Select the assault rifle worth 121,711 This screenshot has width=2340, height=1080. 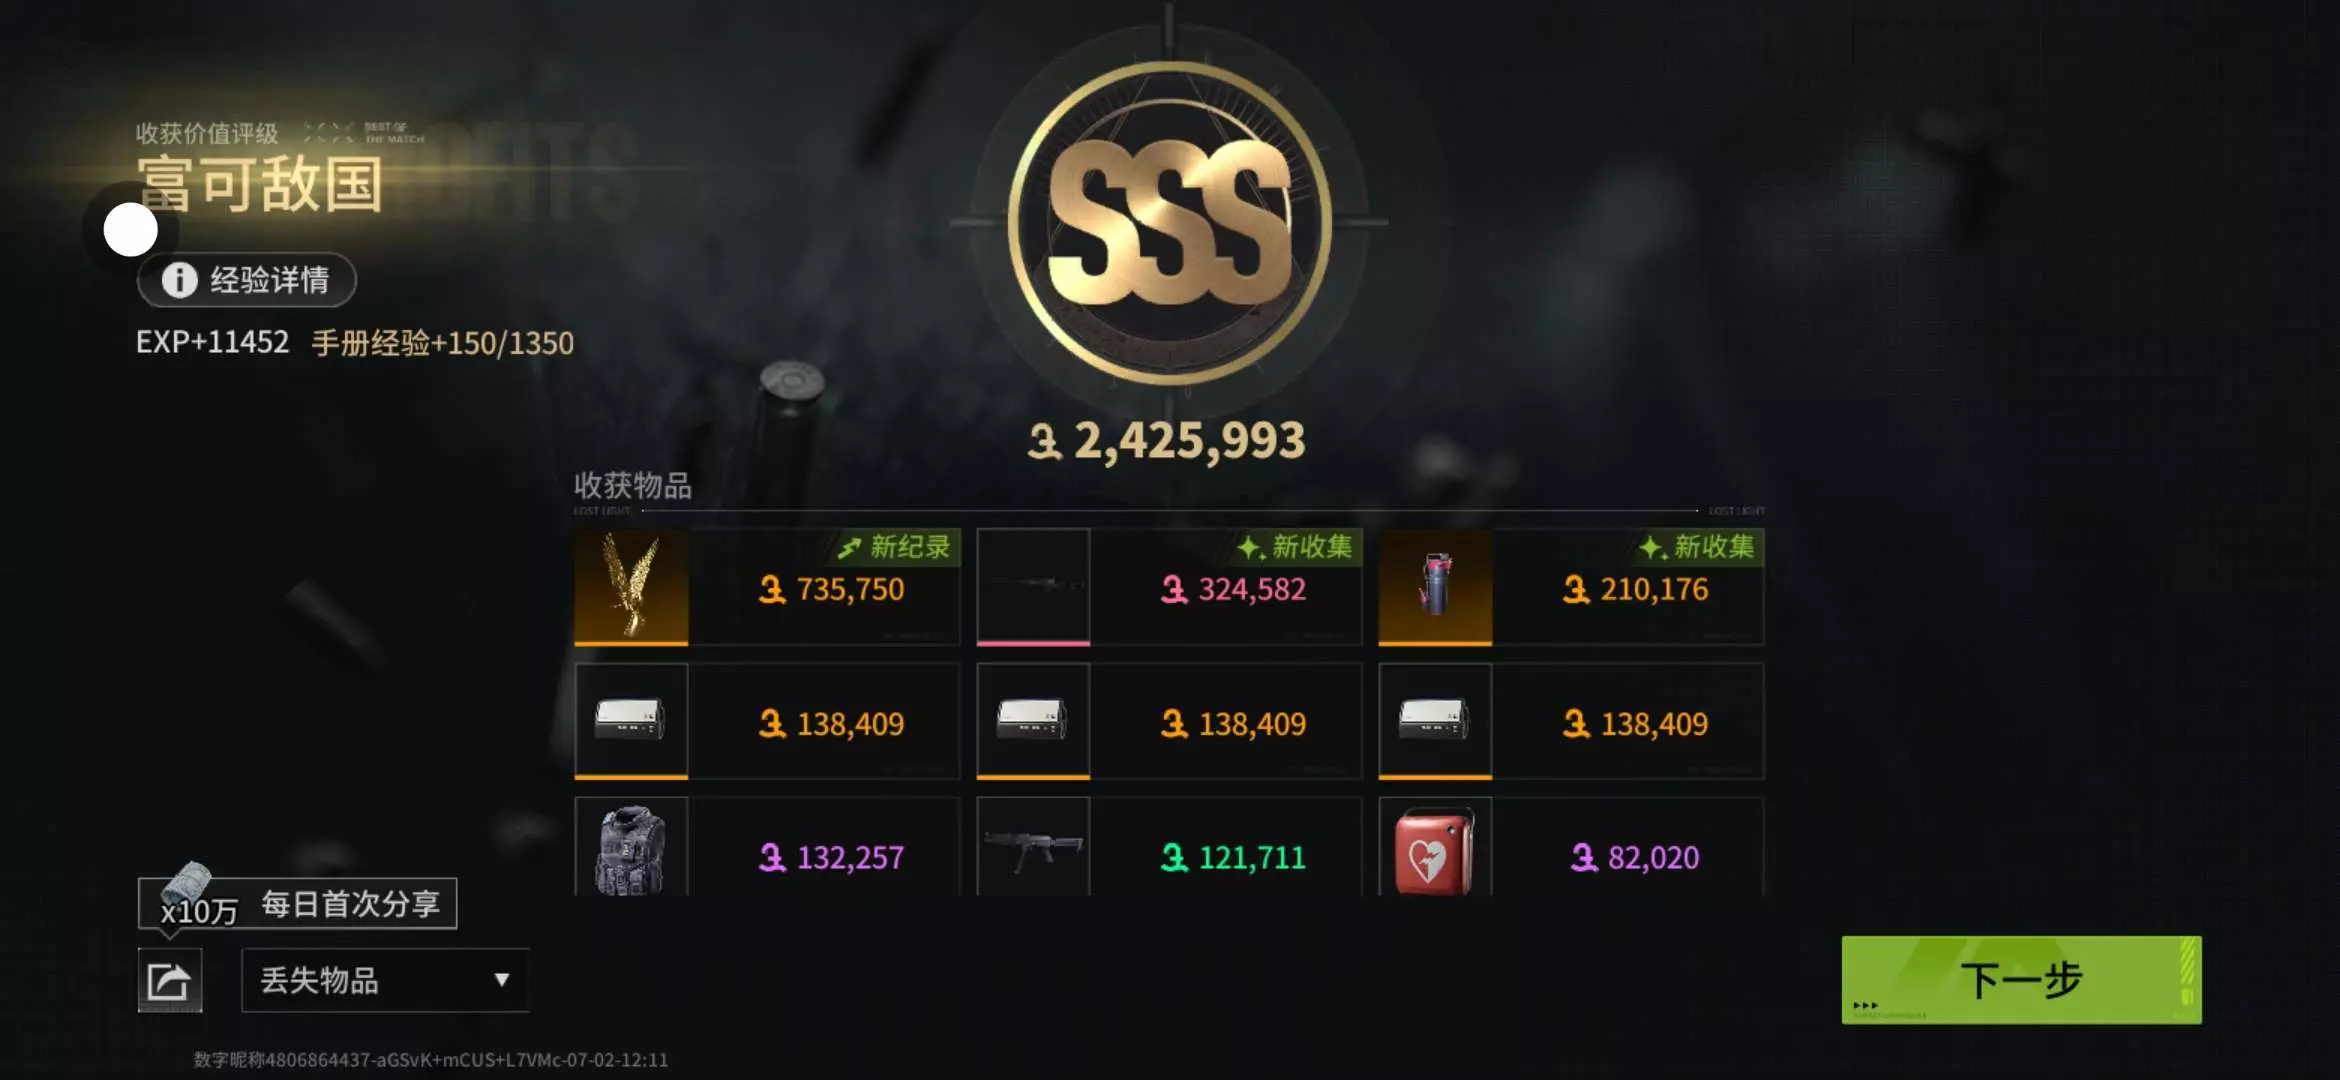pyautogui.click(x=1033, y=847)
